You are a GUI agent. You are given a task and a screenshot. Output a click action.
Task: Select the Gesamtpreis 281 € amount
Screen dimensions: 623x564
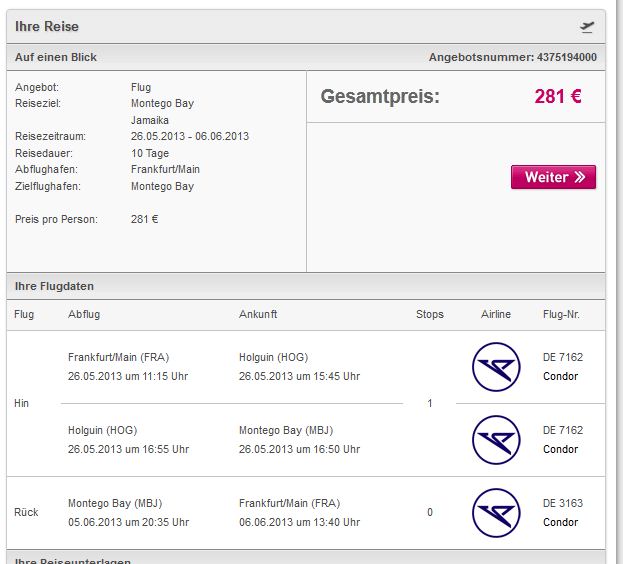[558, 97]
